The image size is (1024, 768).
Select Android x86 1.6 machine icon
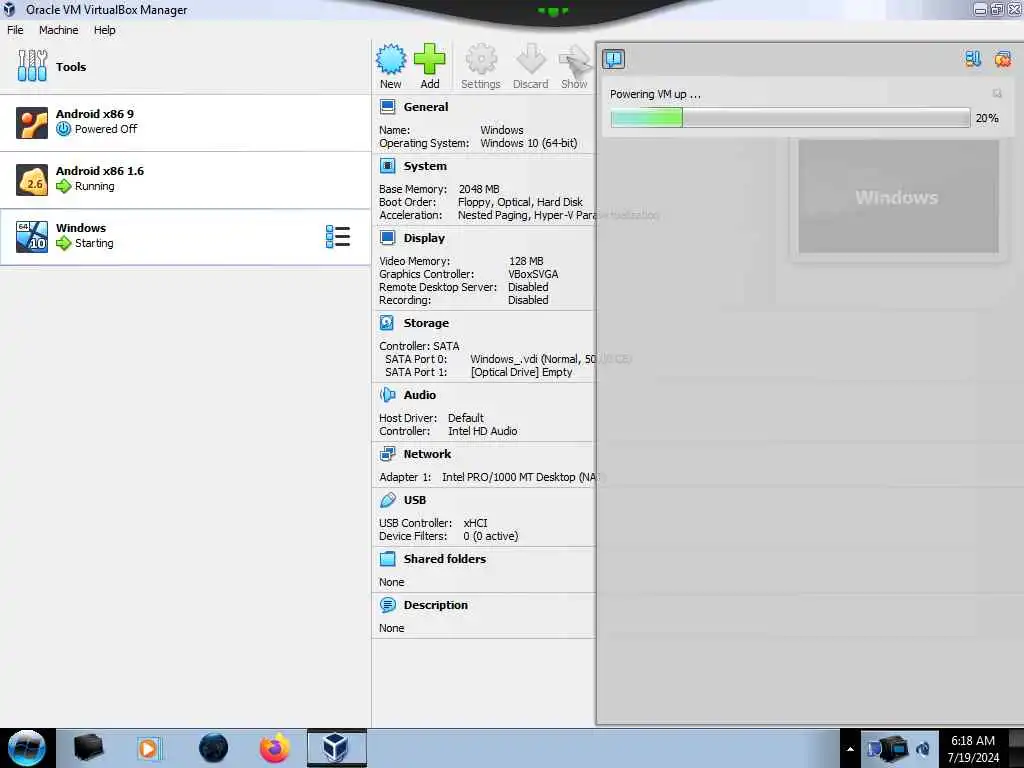coord(32,180)
